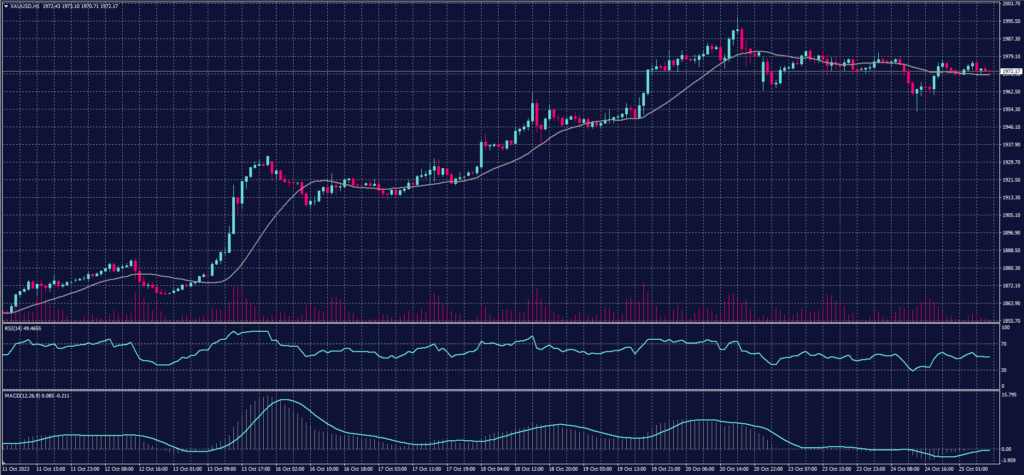The image size is (1024, 475).
Task: Click the divider between RSI and MACD panels
Action: (x=500, y=390)
